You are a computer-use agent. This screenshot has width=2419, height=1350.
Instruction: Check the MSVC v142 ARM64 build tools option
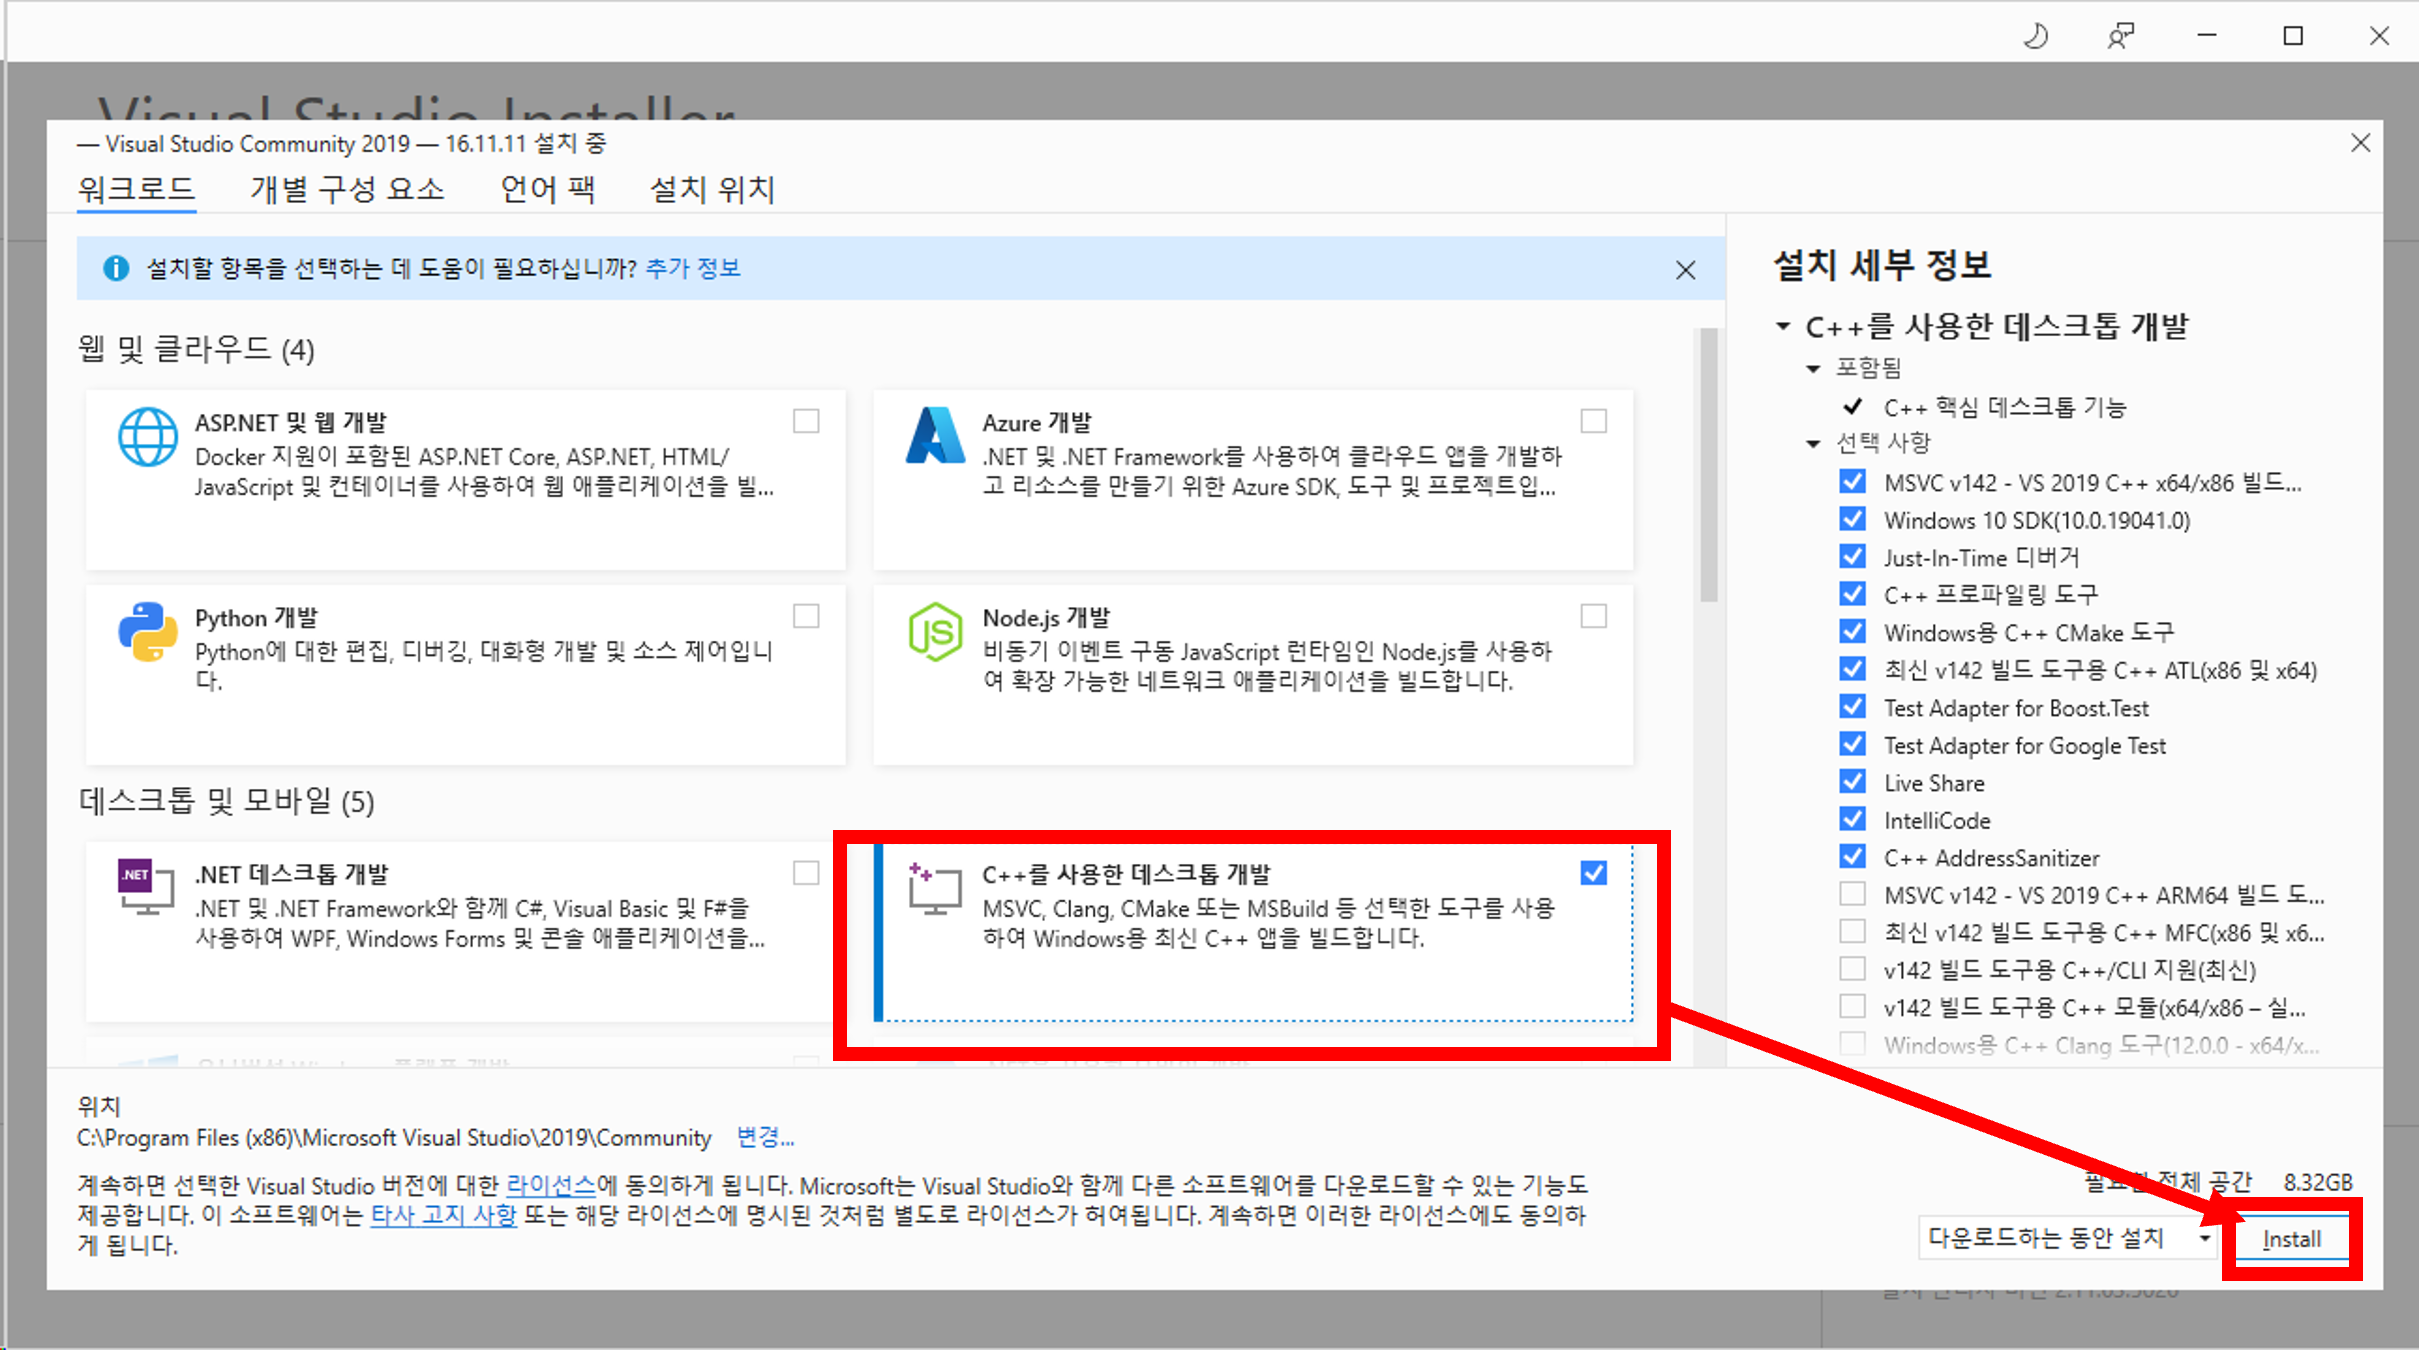[1852, 894]
